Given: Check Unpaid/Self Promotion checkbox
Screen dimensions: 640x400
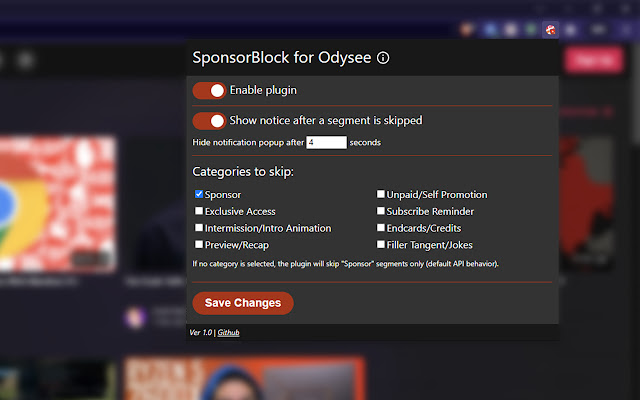Looking at the screenshot, I should pos(380,194).
